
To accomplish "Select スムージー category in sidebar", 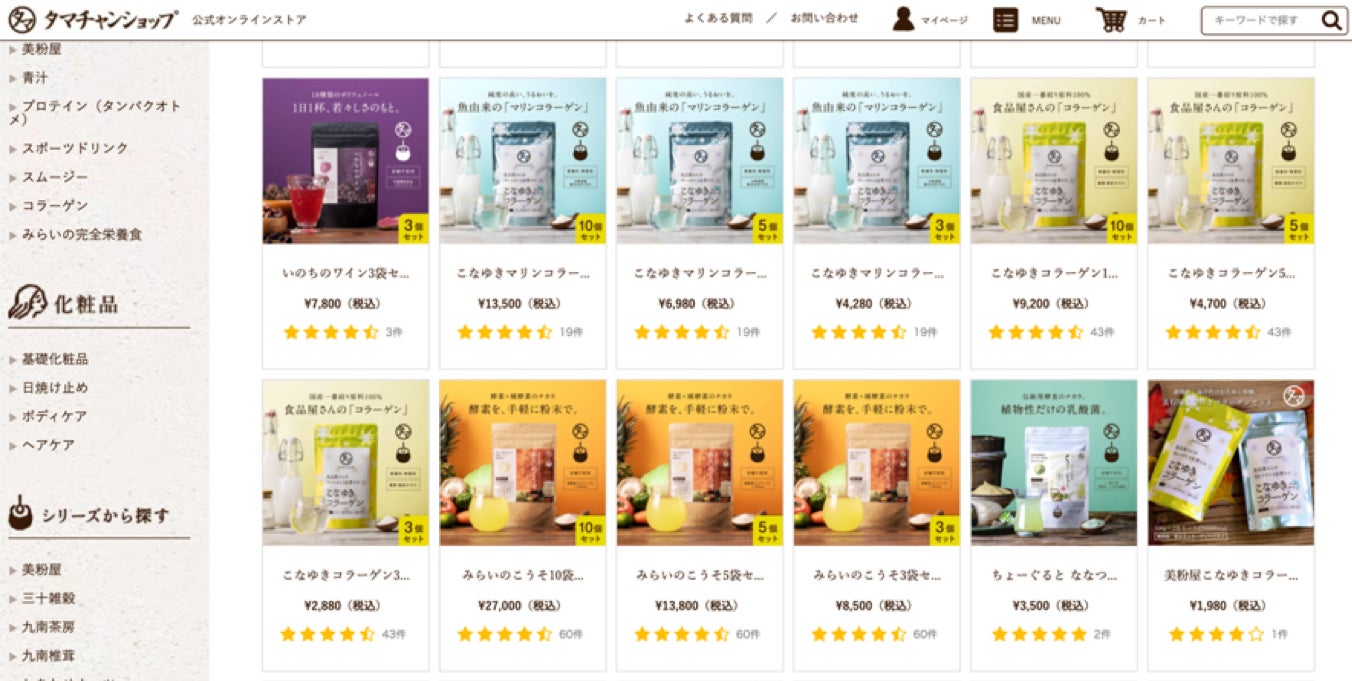I will tap(55, 177).
